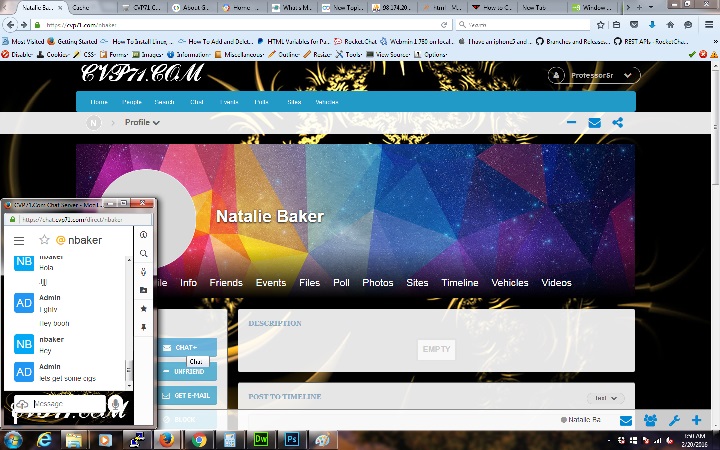Click the upload file icon in chat

21,404
